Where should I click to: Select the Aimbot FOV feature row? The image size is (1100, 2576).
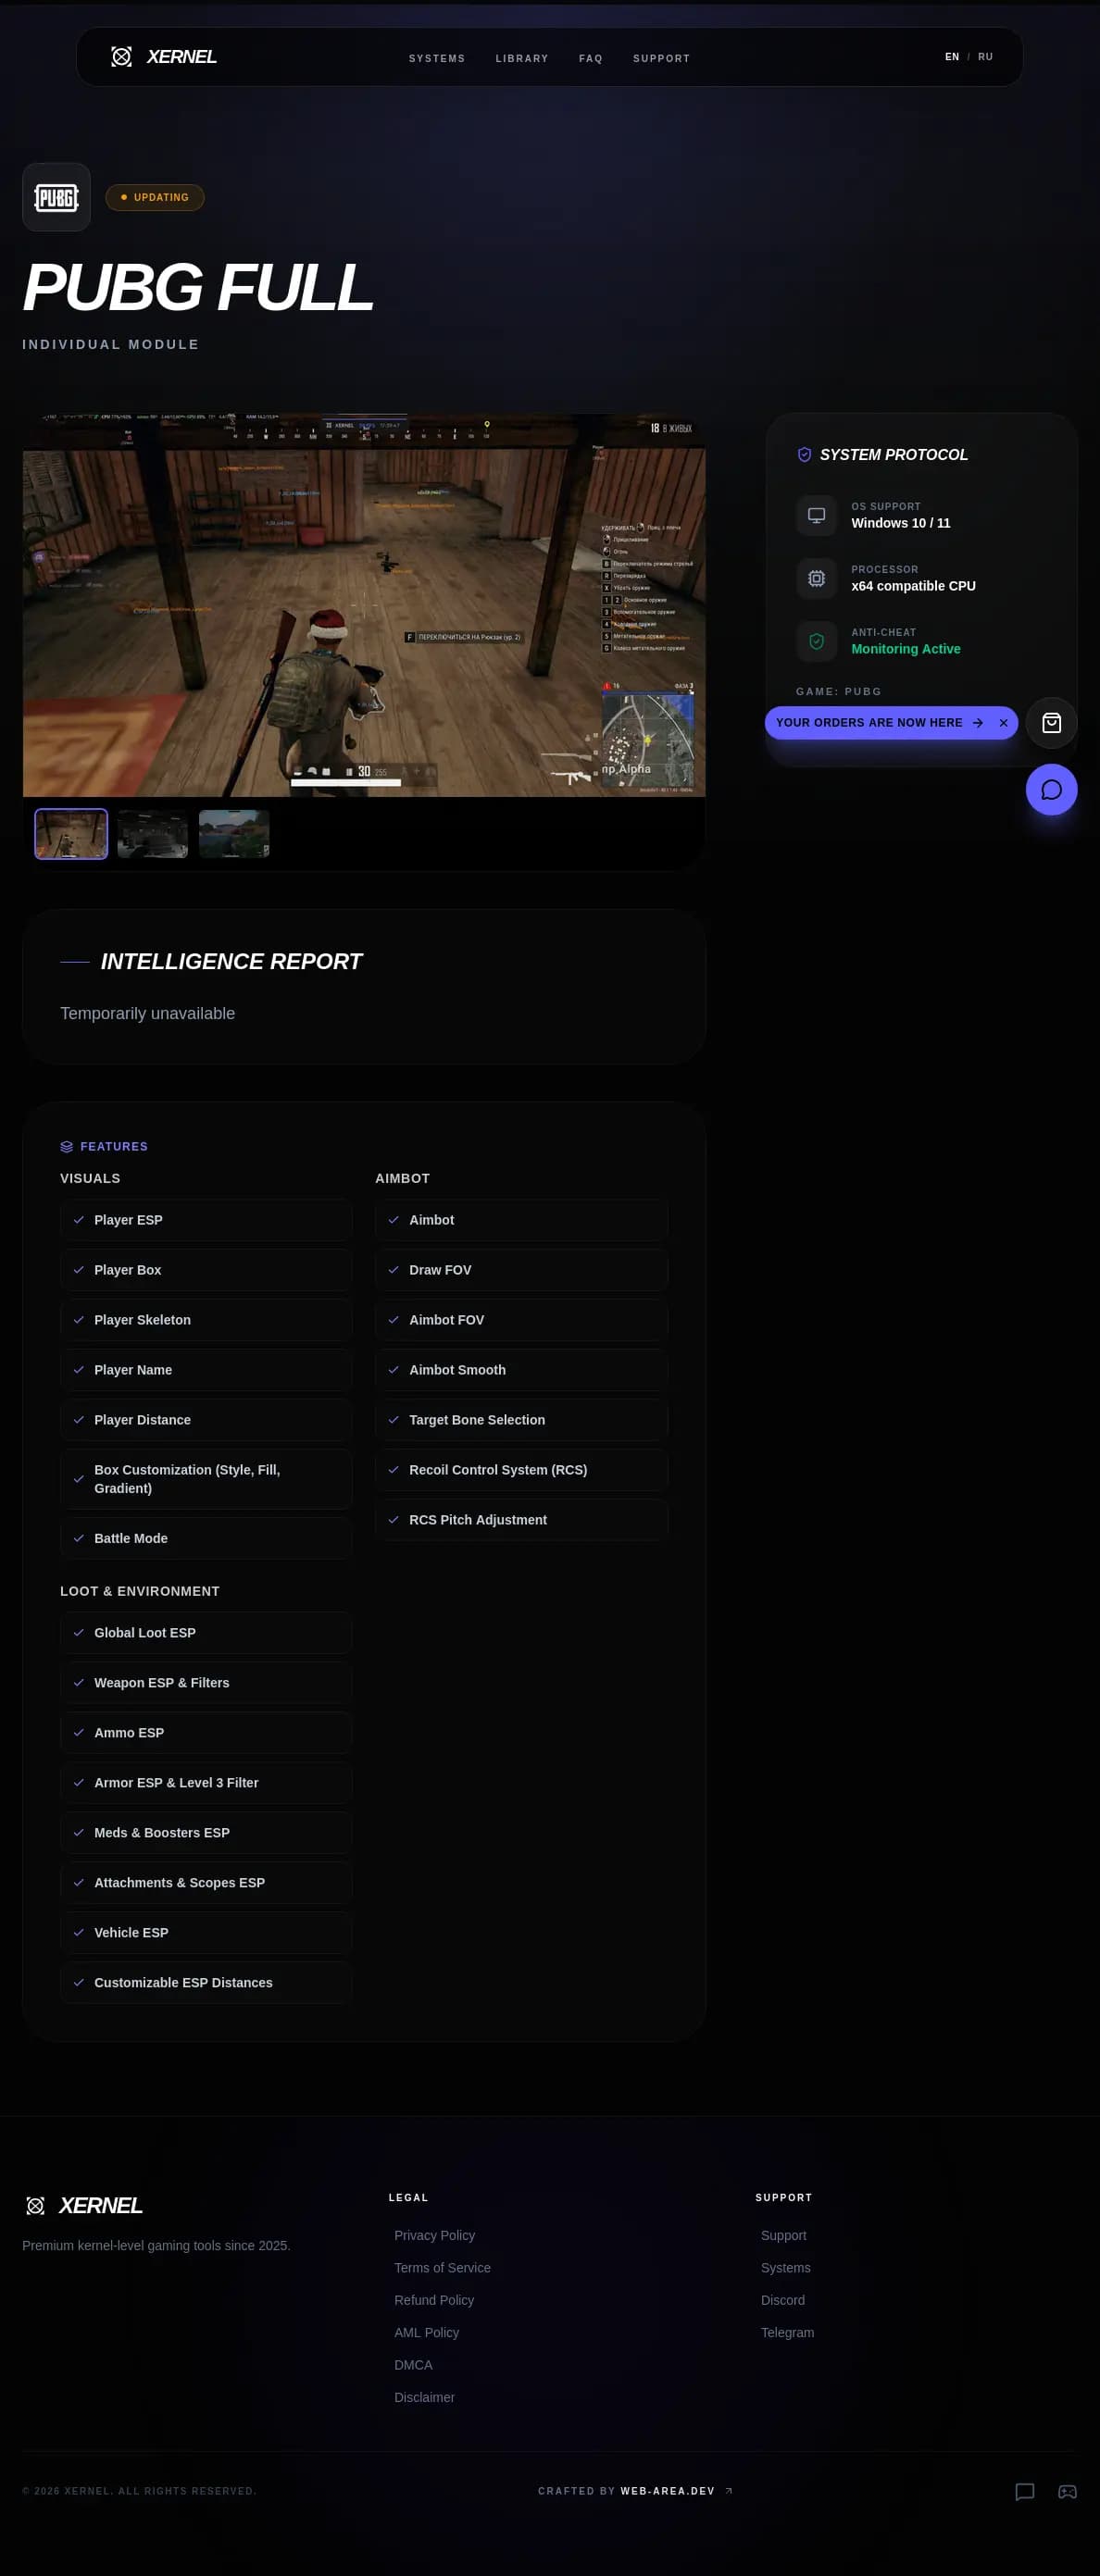click(521, 1320)
